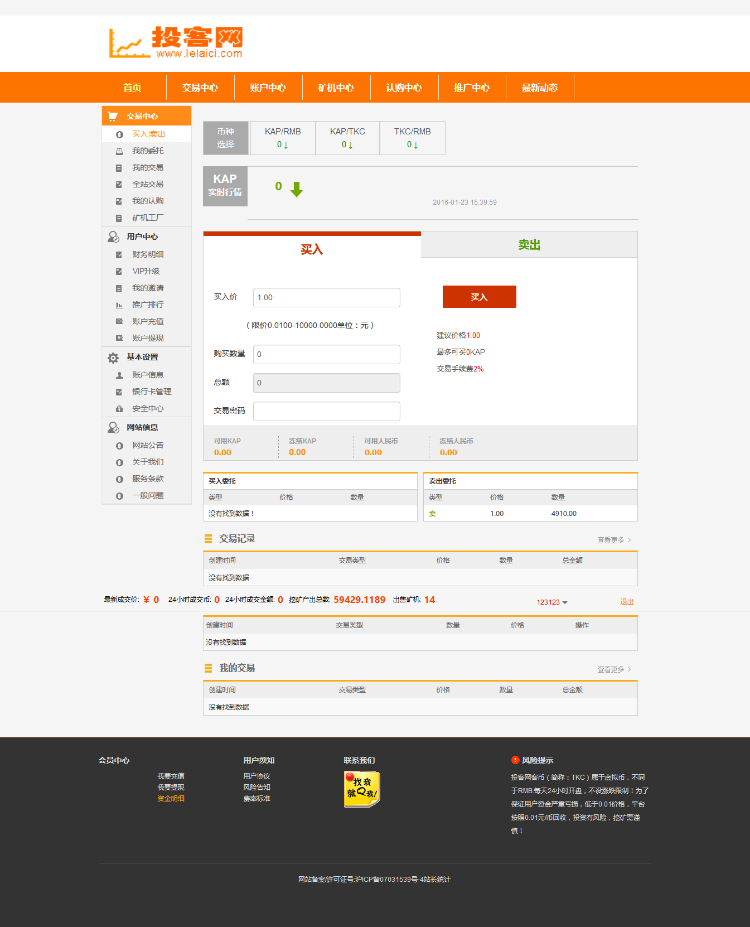Expand 查看更多 for 我的交易 section

point(614,669)
